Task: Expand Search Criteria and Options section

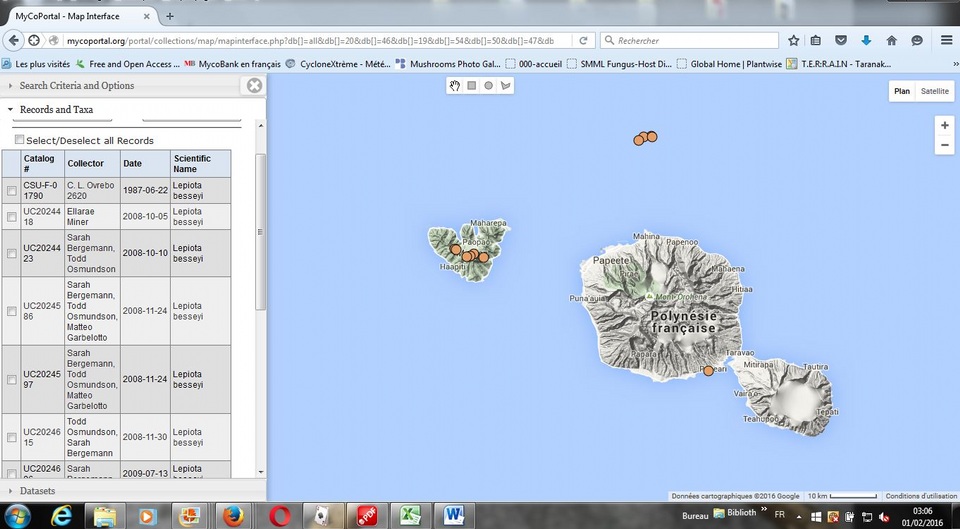Action: [x=77, y=86]
